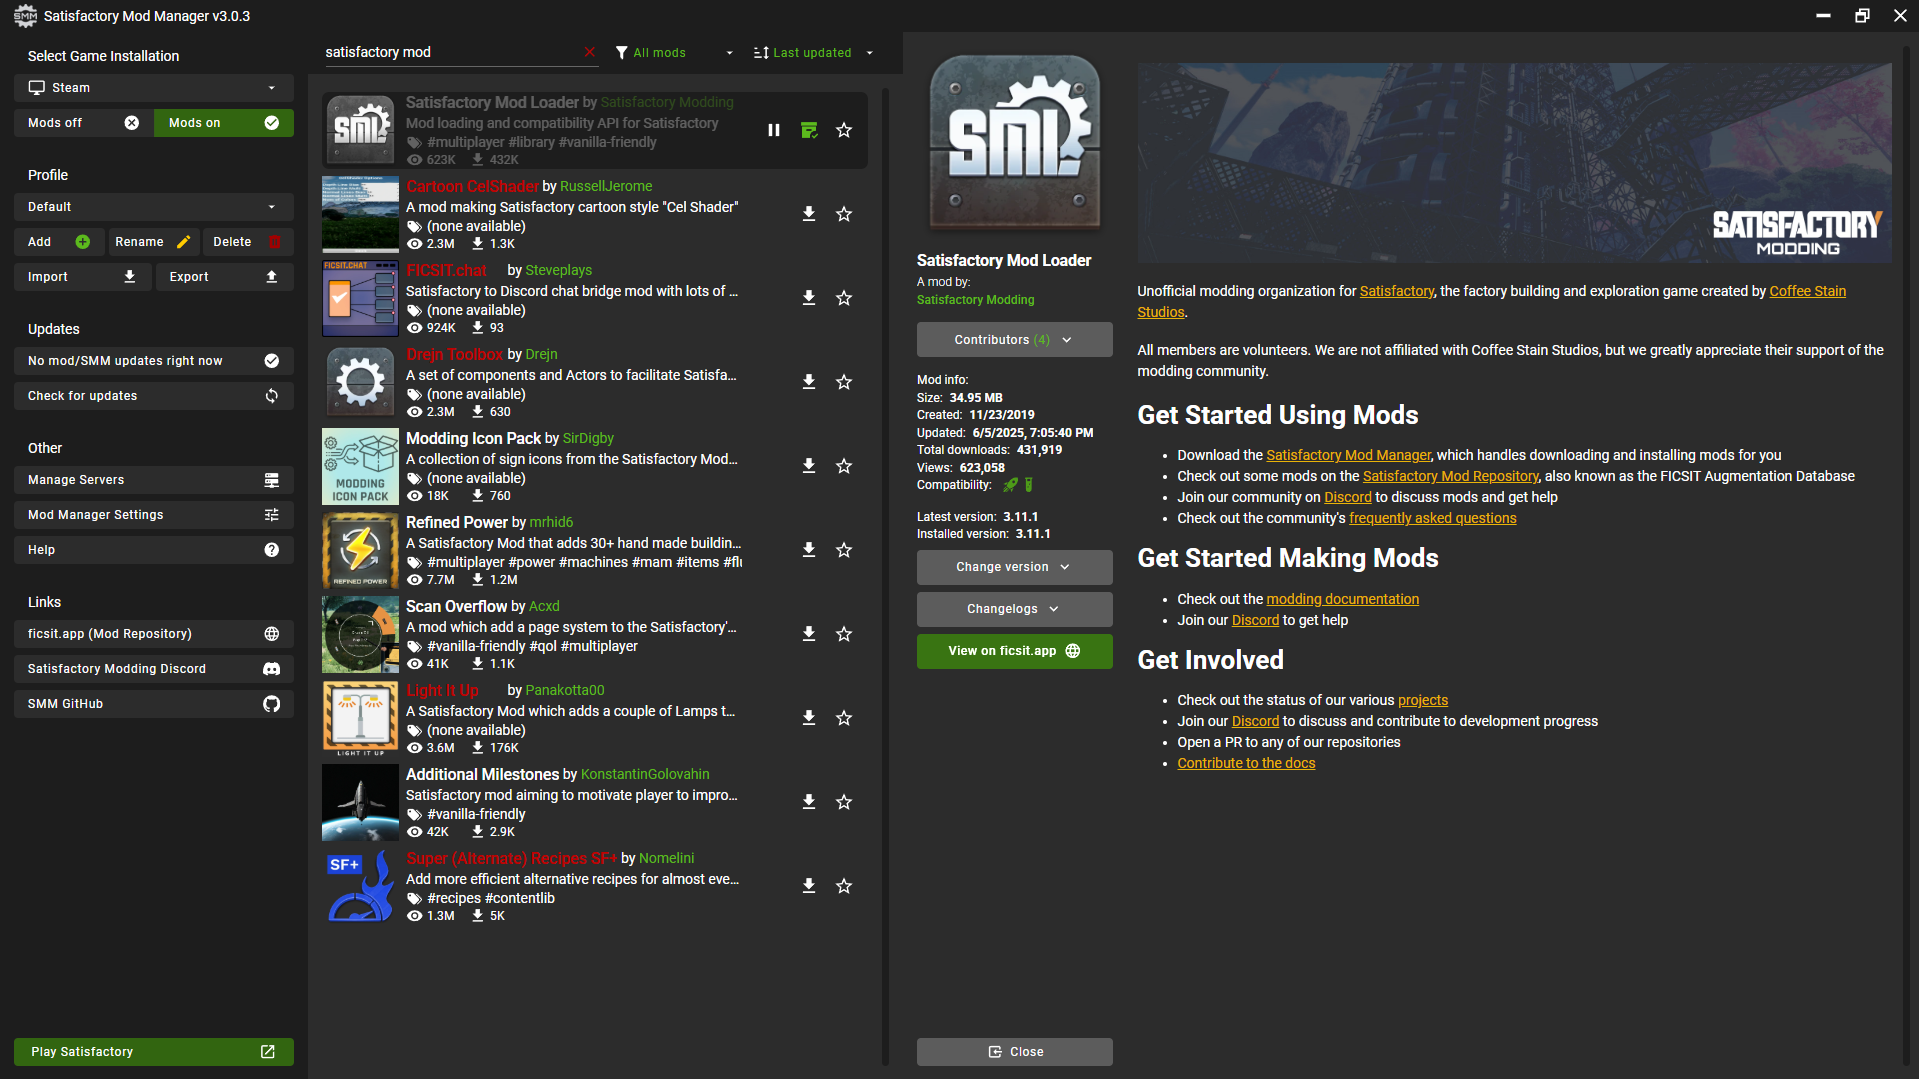The image size is (1919, 1079).
Task: View mod on ficsit.app
Action: (x=1014, y=651)
